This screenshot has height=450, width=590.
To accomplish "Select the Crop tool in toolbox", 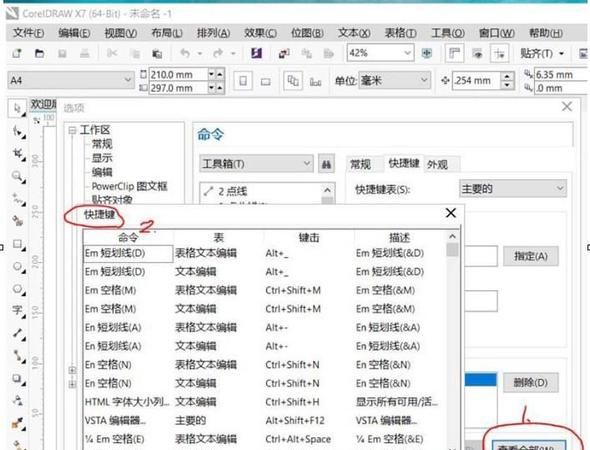I will click(x=18, y=154).
